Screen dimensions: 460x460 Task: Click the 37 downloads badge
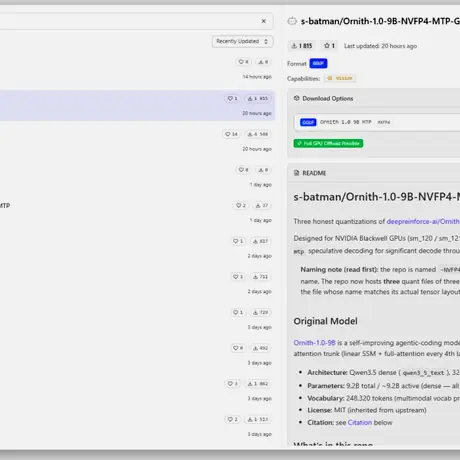click(262, 205)
